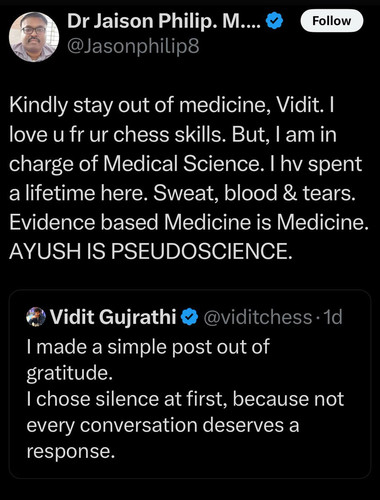
Task: Click the Vidit Gujrathi name
Action: pos(113,317)
